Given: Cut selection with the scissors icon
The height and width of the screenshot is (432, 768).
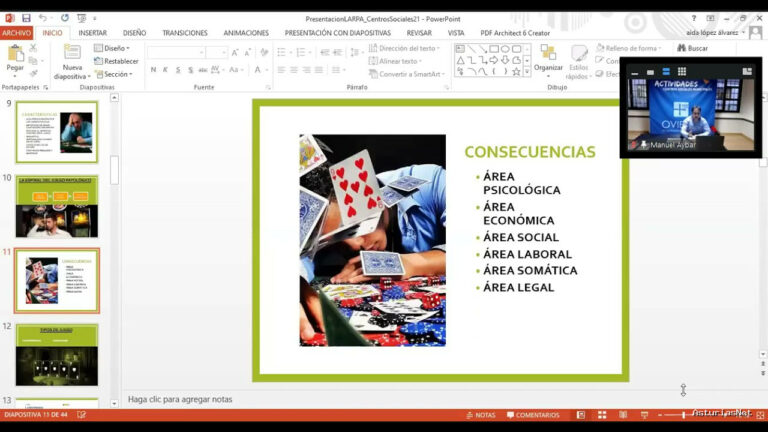Looking at the screenshot, I should pos(33,48).
